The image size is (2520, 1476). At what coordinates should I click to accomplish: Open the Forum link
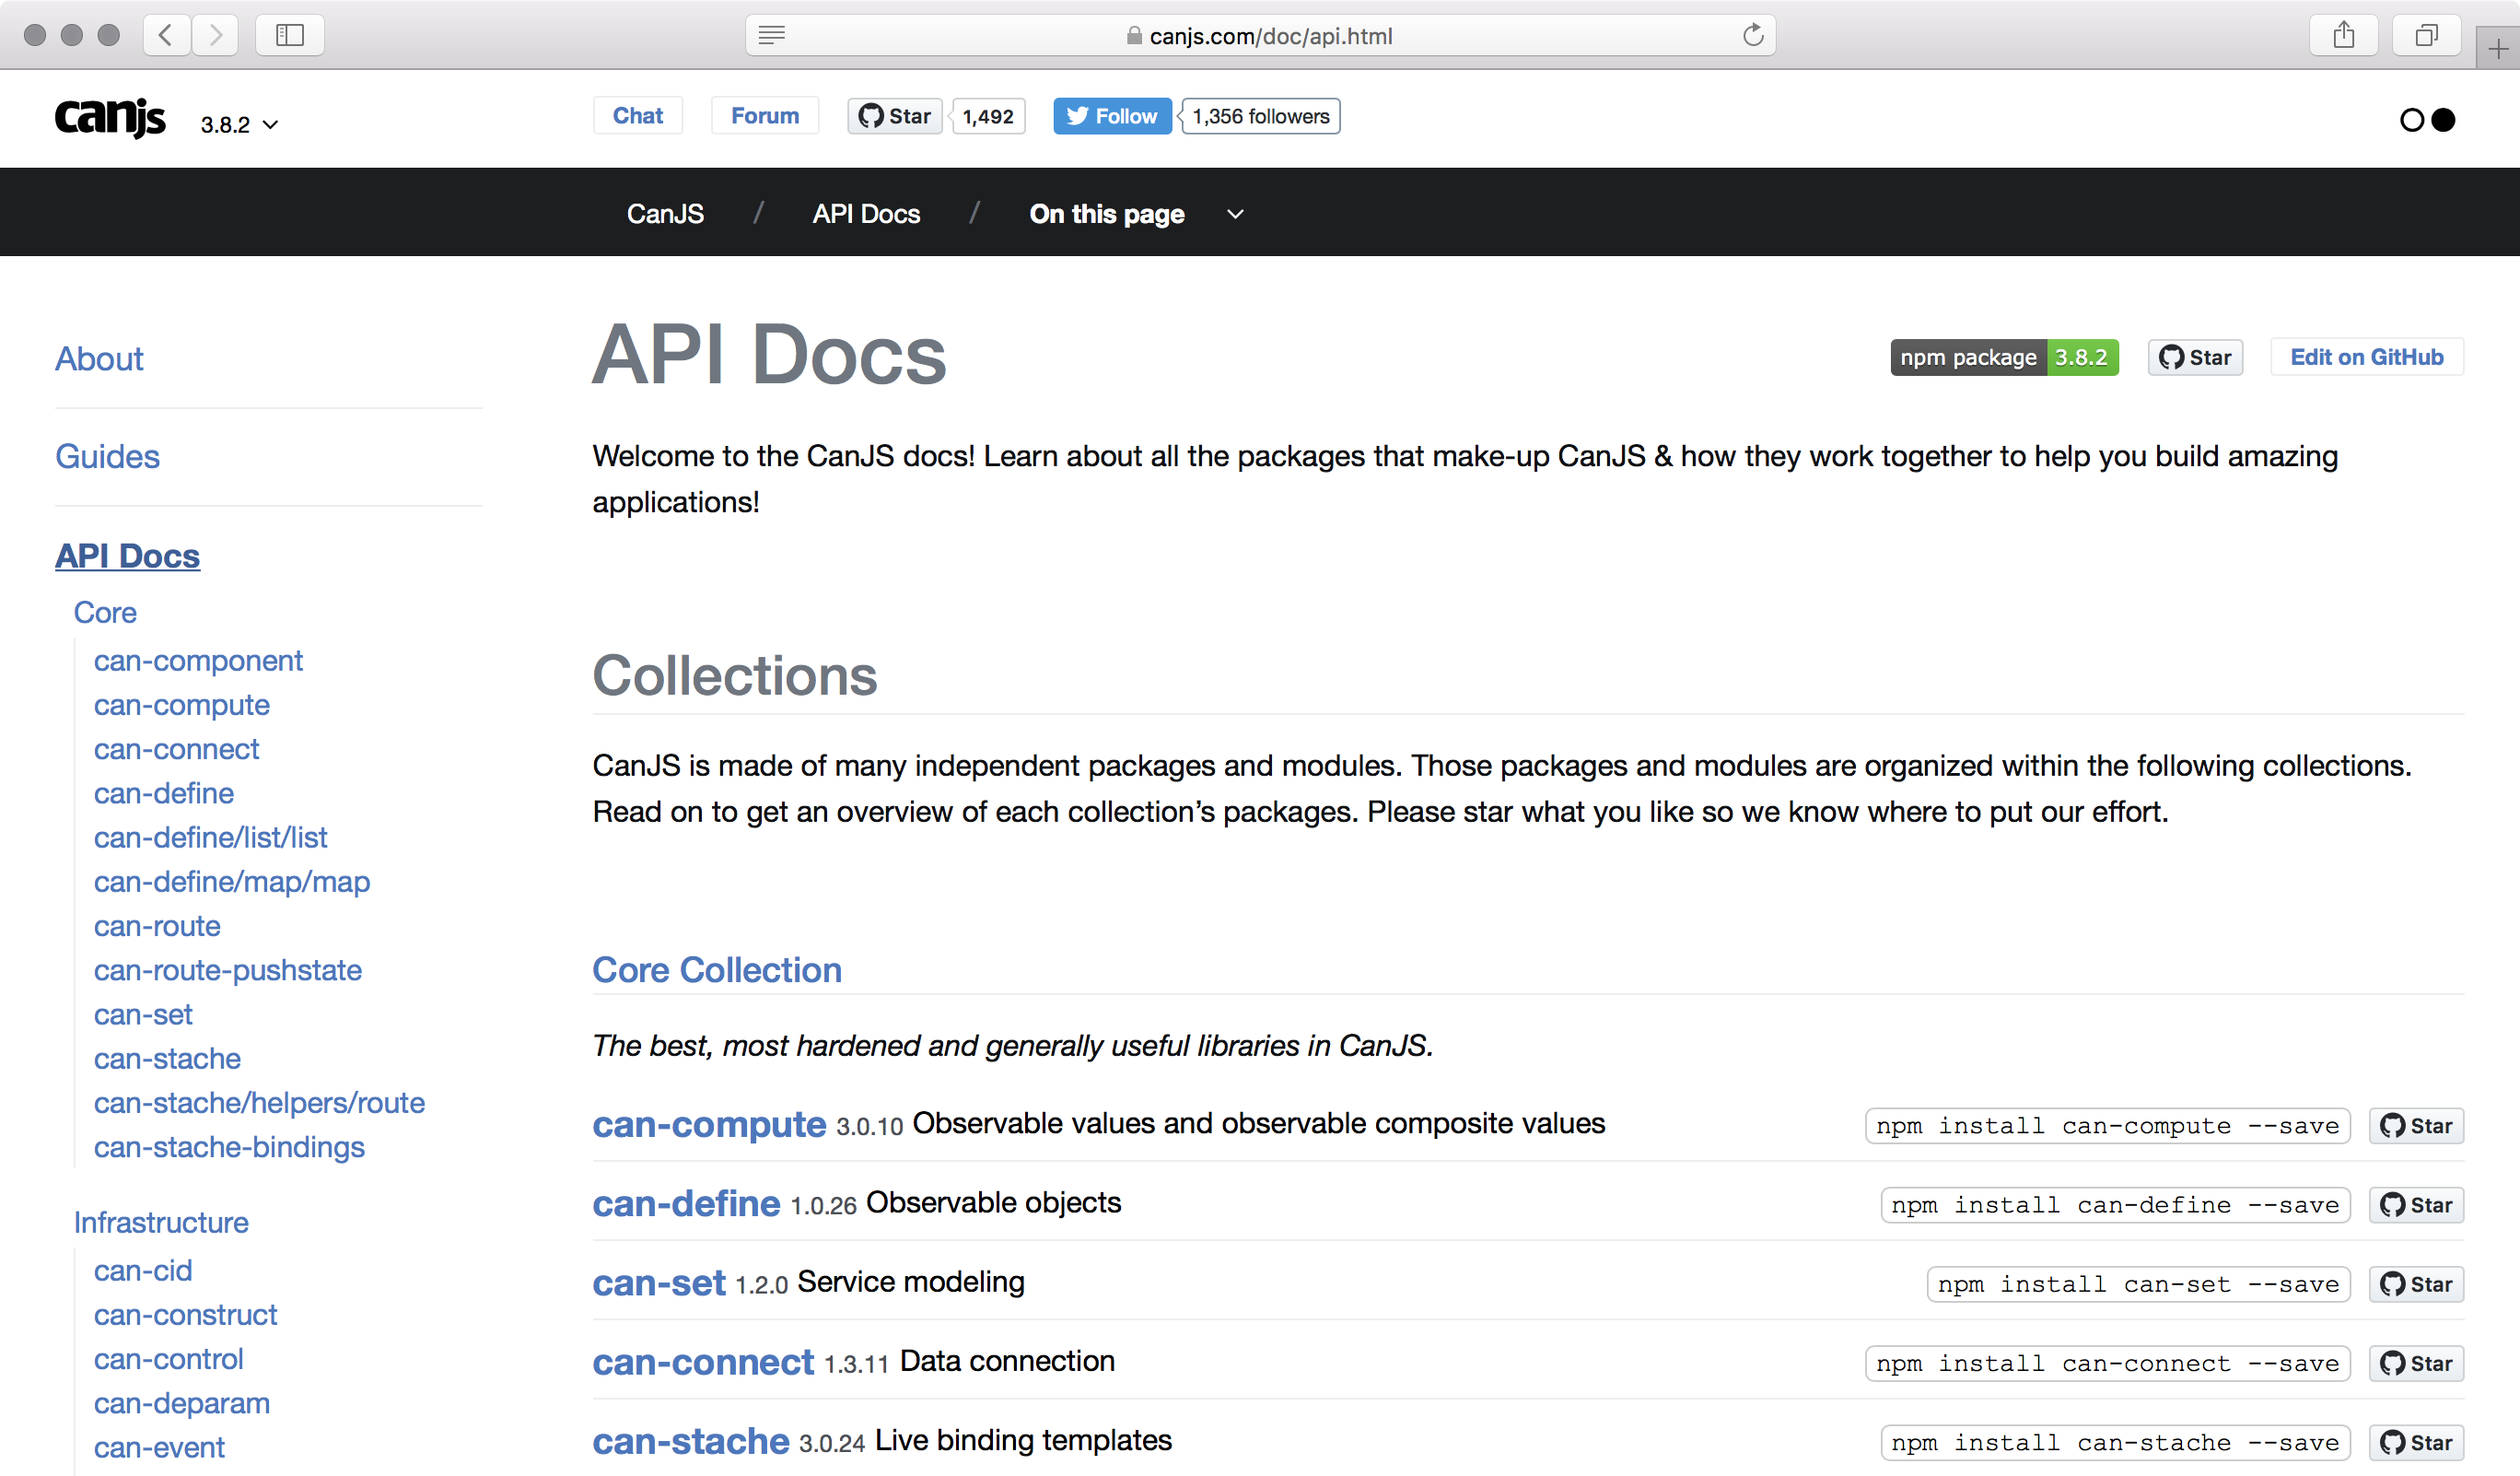[765, 116]
